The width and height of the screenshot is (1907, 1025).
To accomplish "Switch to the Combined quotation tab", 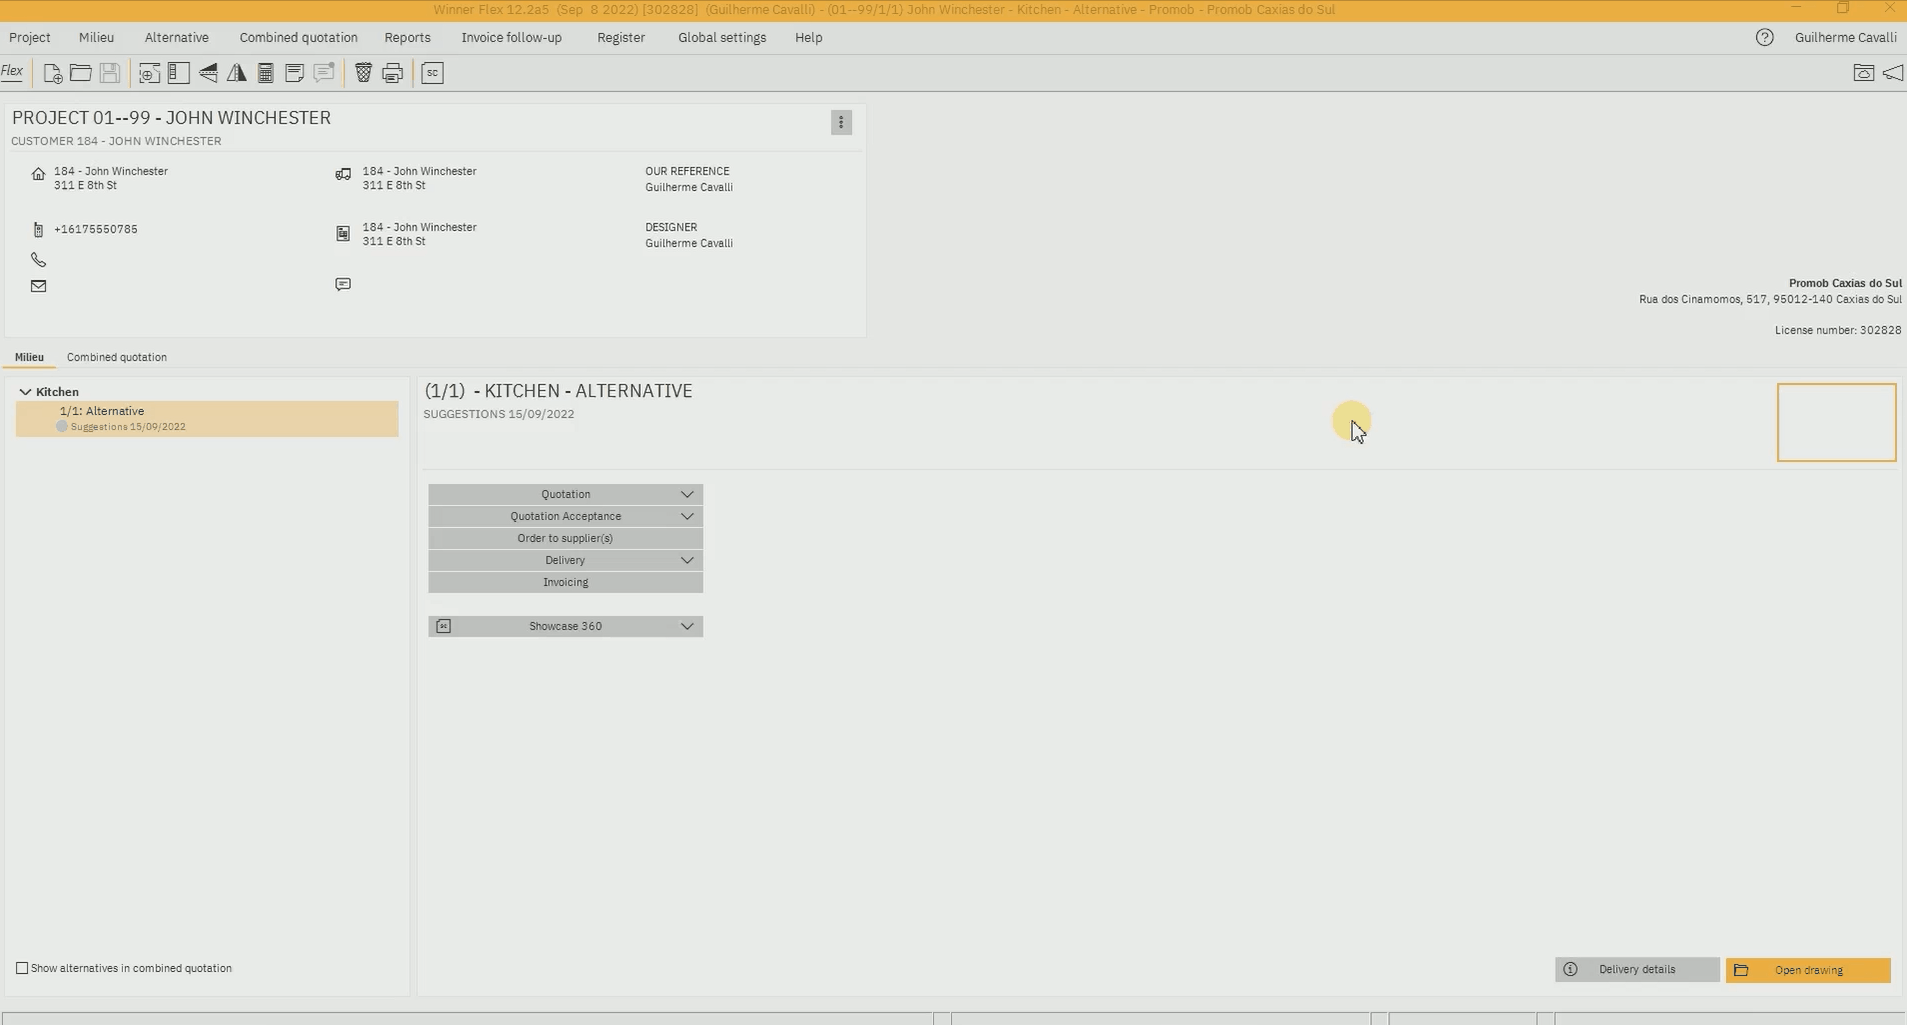I will 117,357.
